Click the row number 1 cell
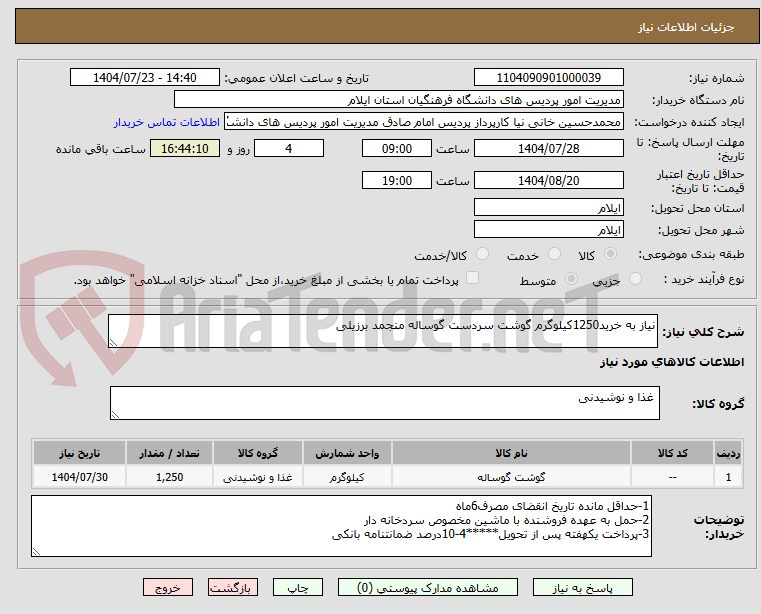This screenshot has width=761, height=614. tap(728, 477)
